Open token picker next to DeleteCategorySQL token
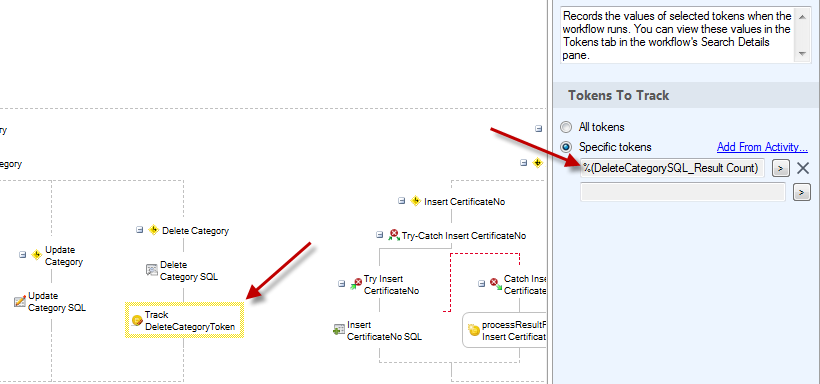The width and height of the screenshot is (820, 384). pyautogui.click(x=780, y=168)
